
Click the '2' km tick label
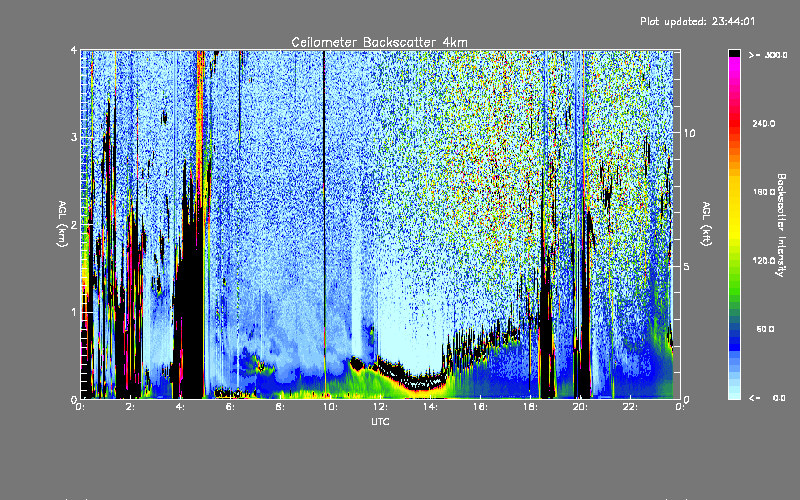click(x=74, y=225)
